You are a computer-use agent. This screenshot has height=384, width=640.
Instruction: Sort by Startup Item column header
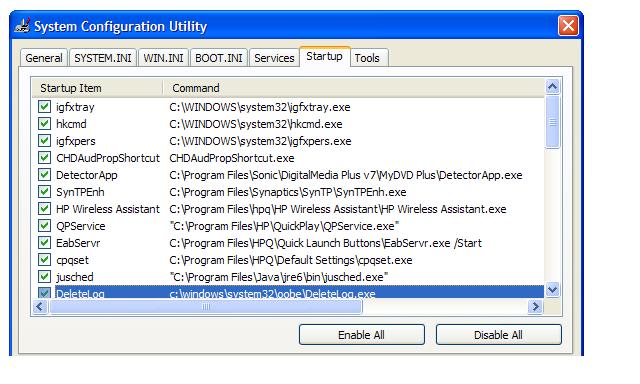click(97, 88)
